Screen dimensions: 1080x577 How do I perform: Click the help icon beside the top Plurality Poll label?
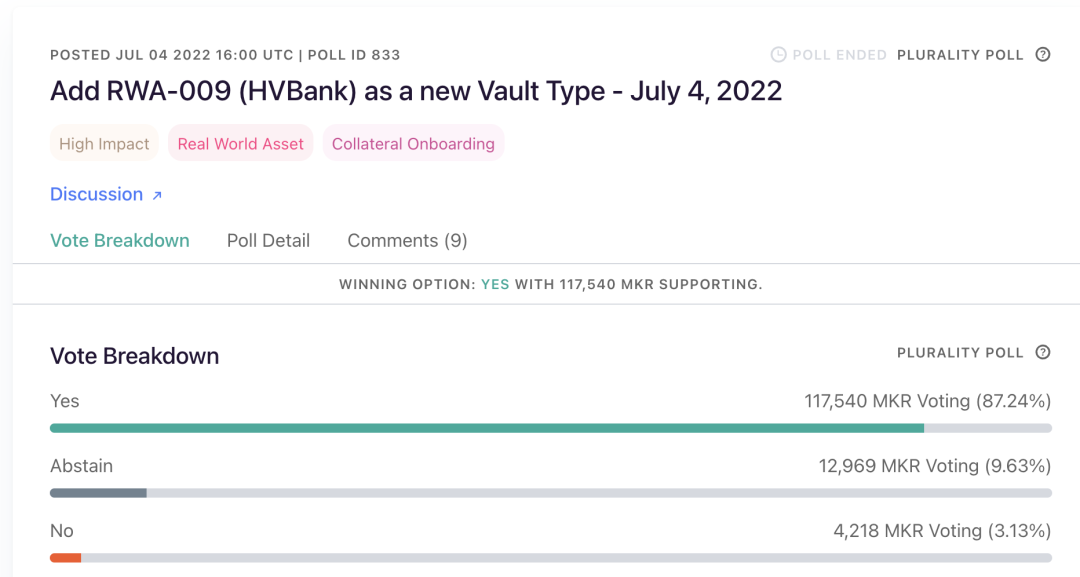pos(1043,55)
